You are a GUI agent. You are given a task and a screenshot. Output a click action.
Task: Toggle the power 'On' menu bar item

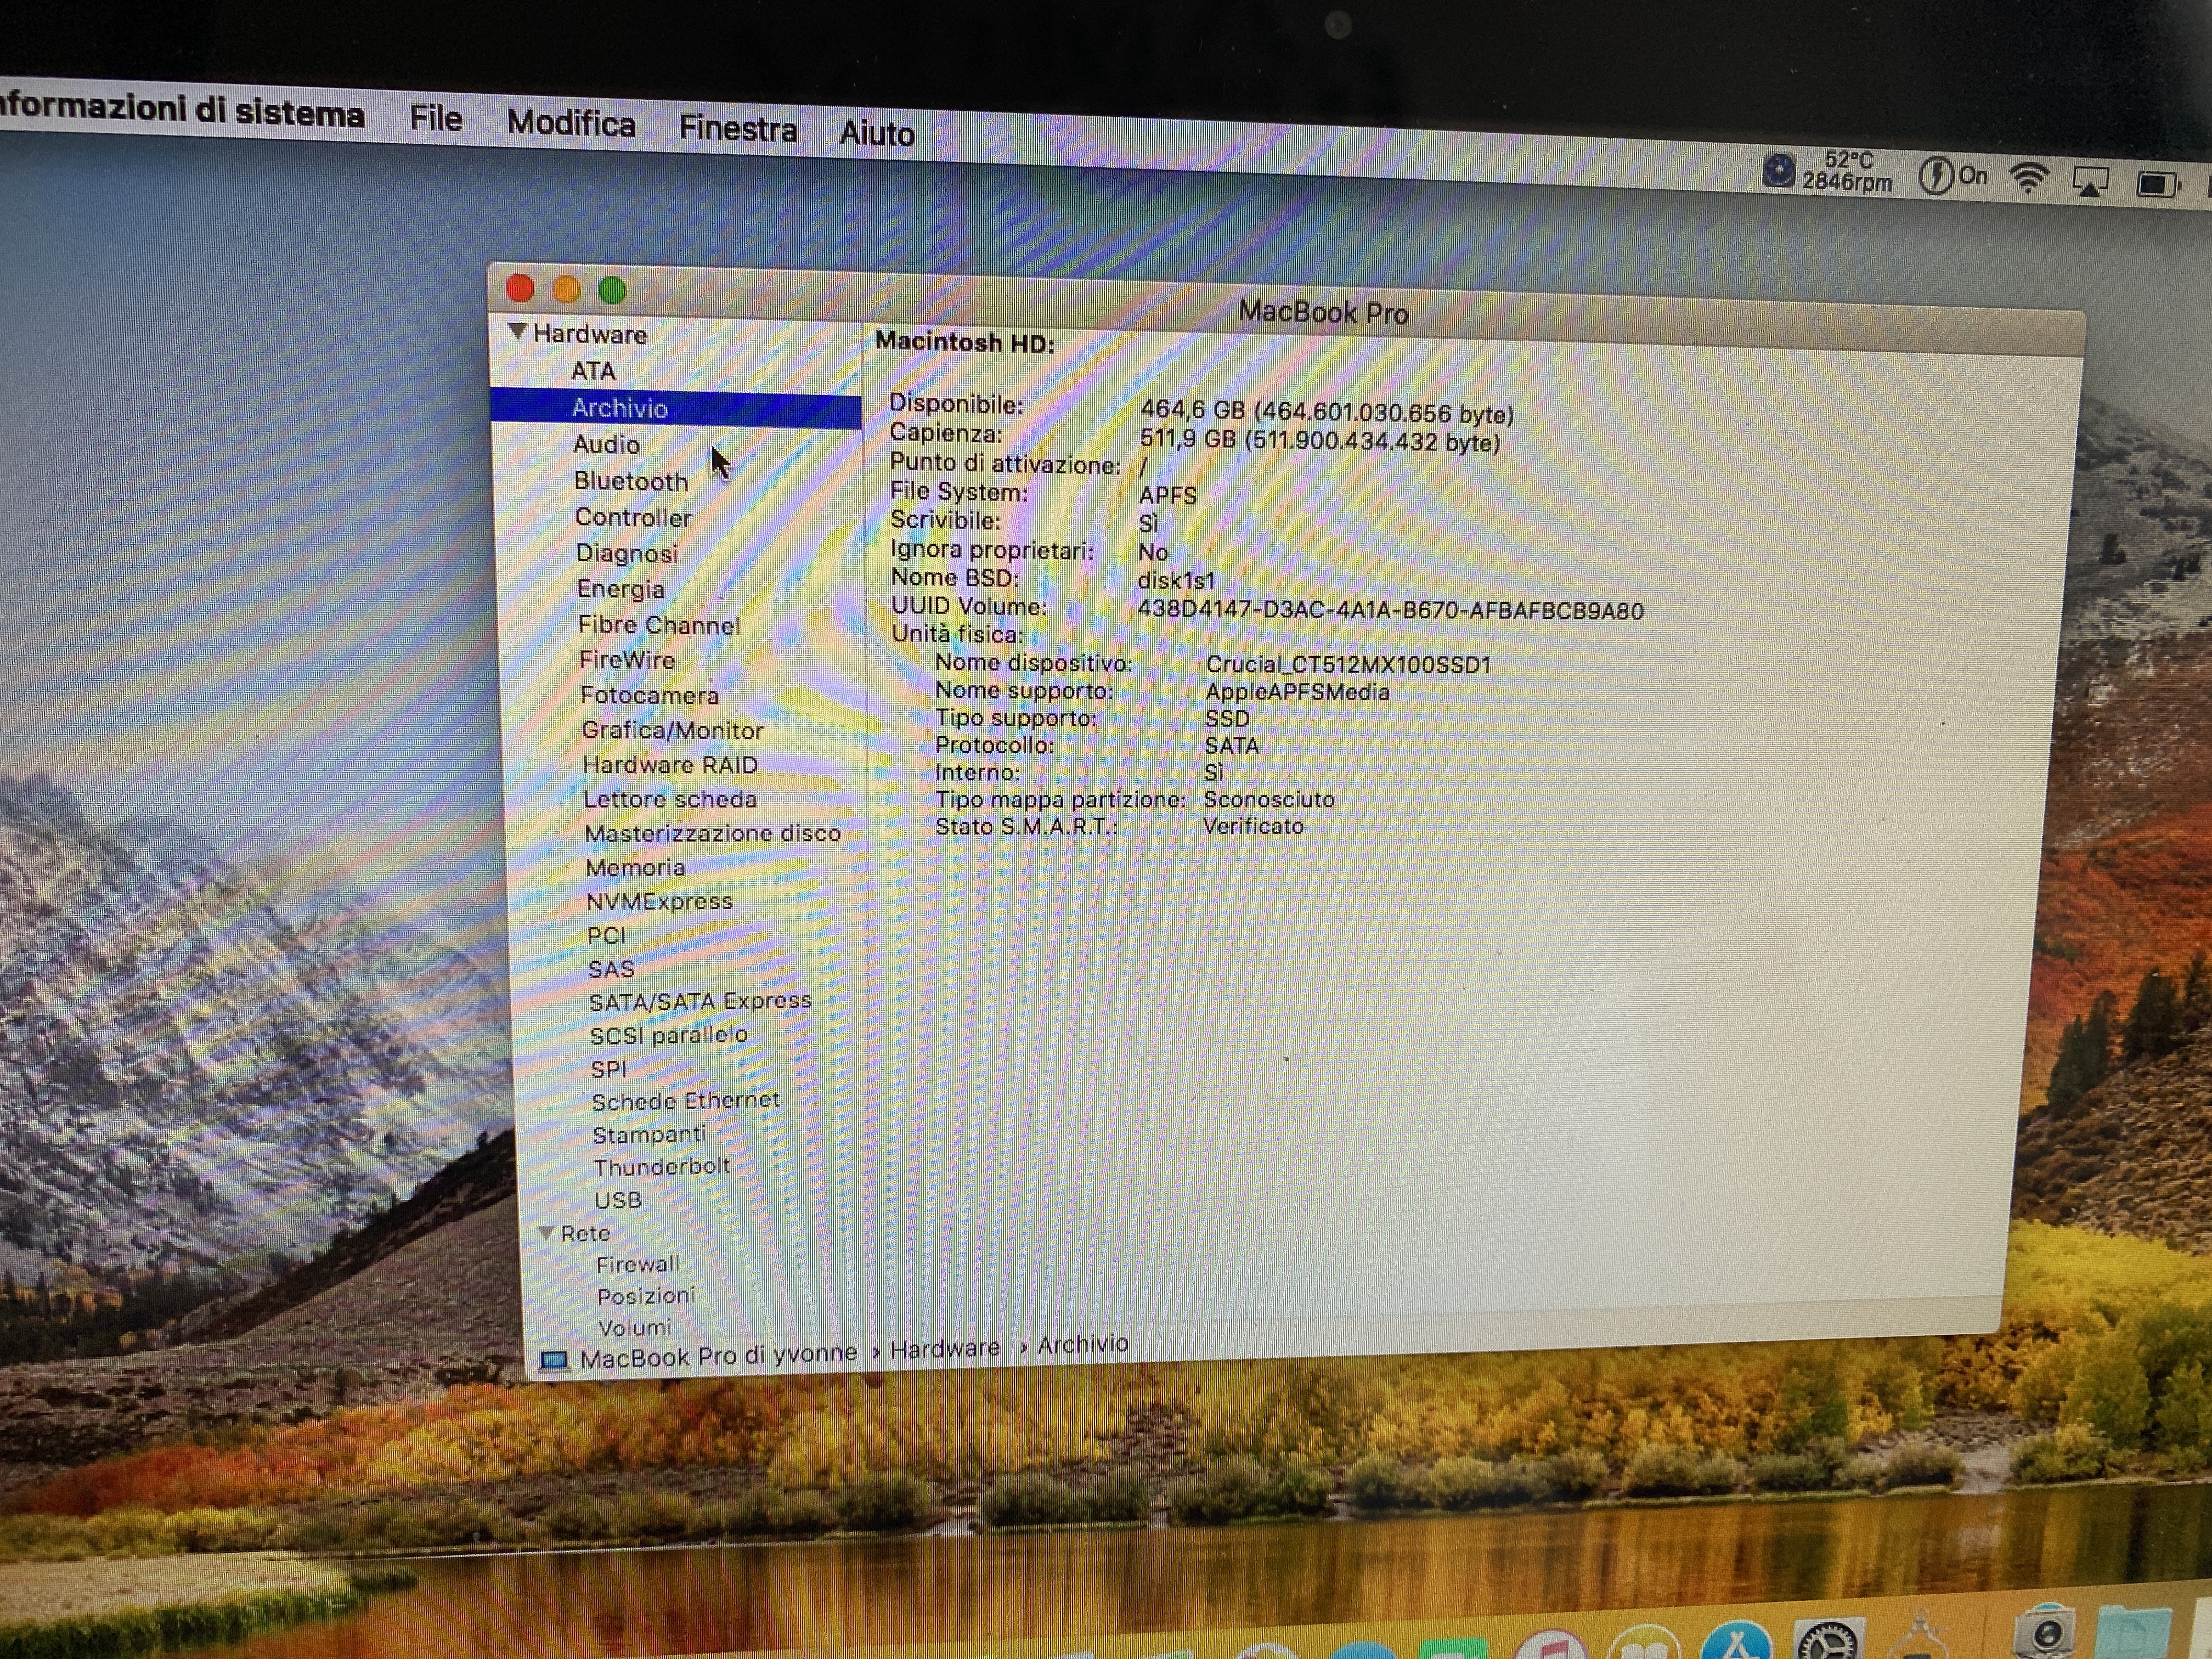click(1952, 176)
